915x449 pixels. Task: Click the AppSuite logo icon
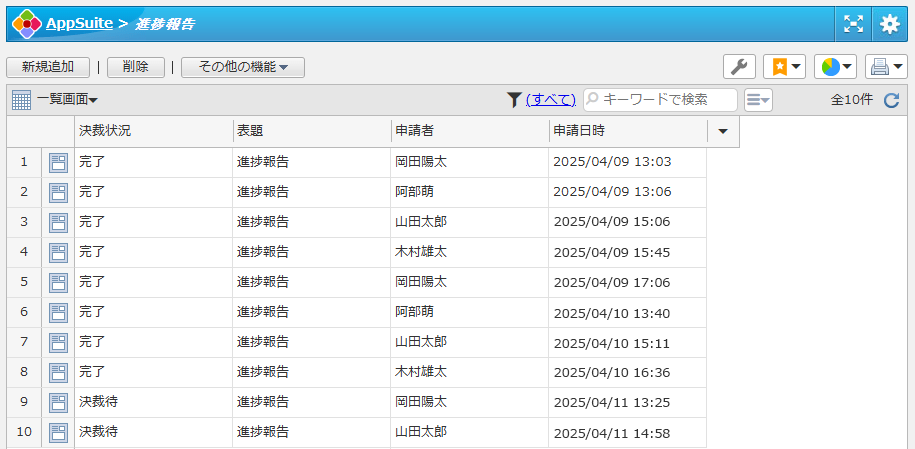(26, 23)
